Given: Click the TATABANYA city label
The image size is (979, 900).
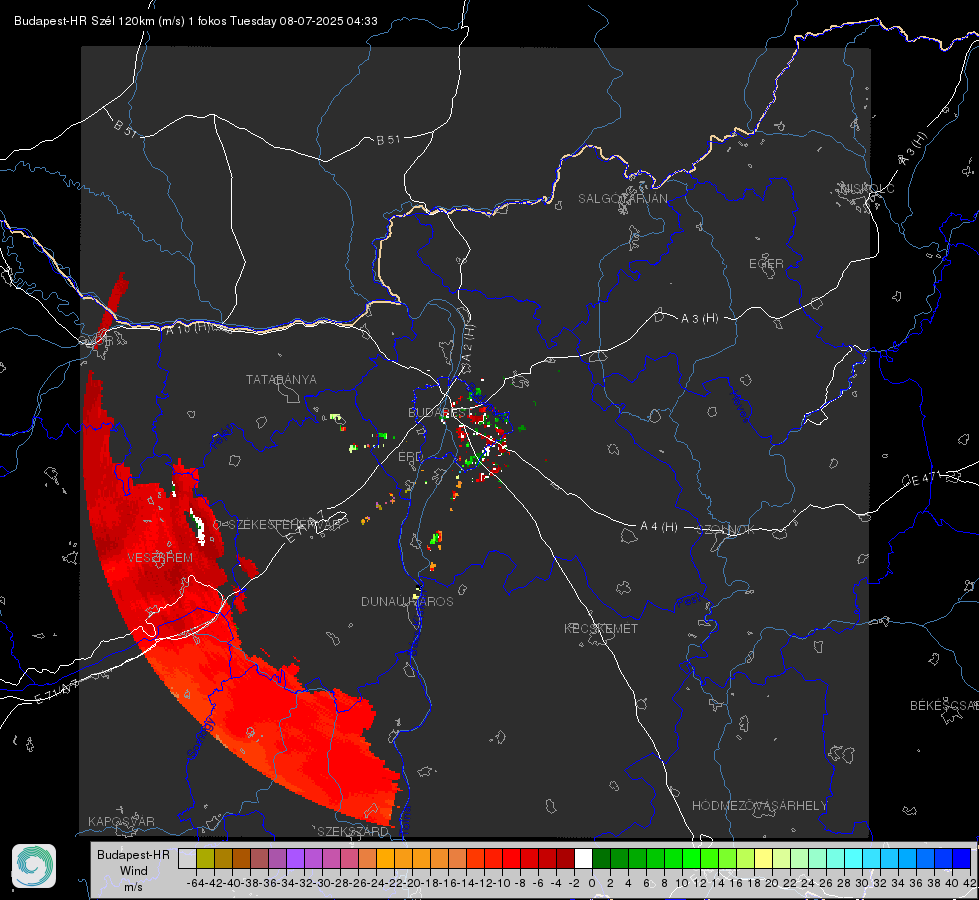Looking at the screenshot, I should [x=282, y=380].
